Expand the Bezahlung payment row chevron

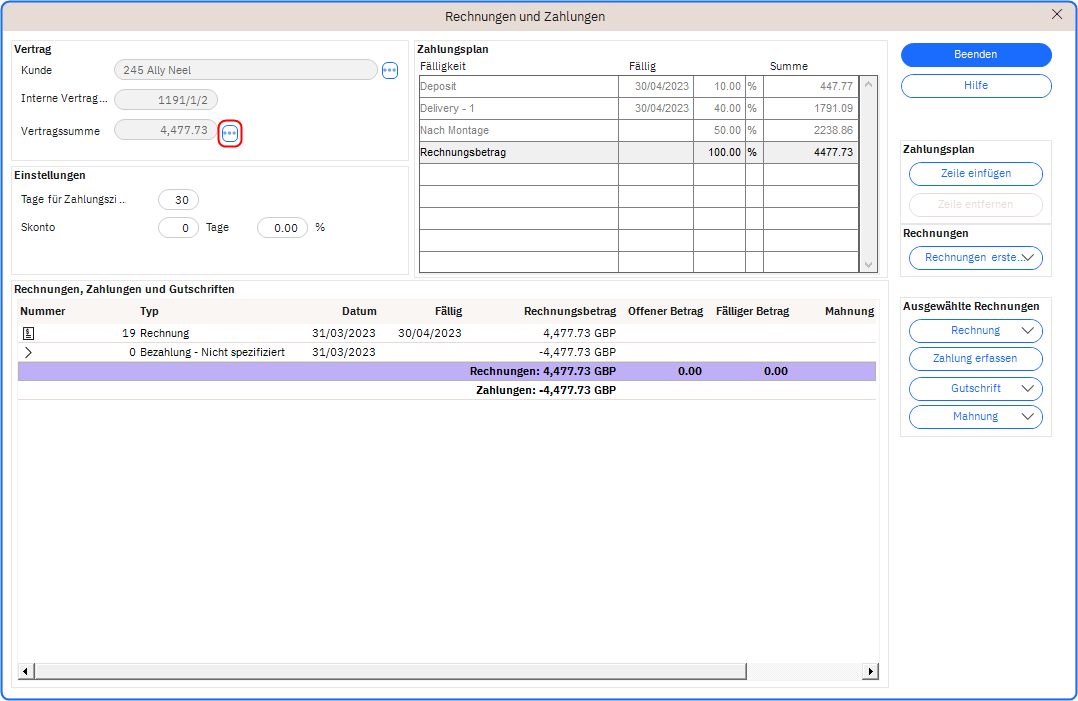(x=28, y=352)
